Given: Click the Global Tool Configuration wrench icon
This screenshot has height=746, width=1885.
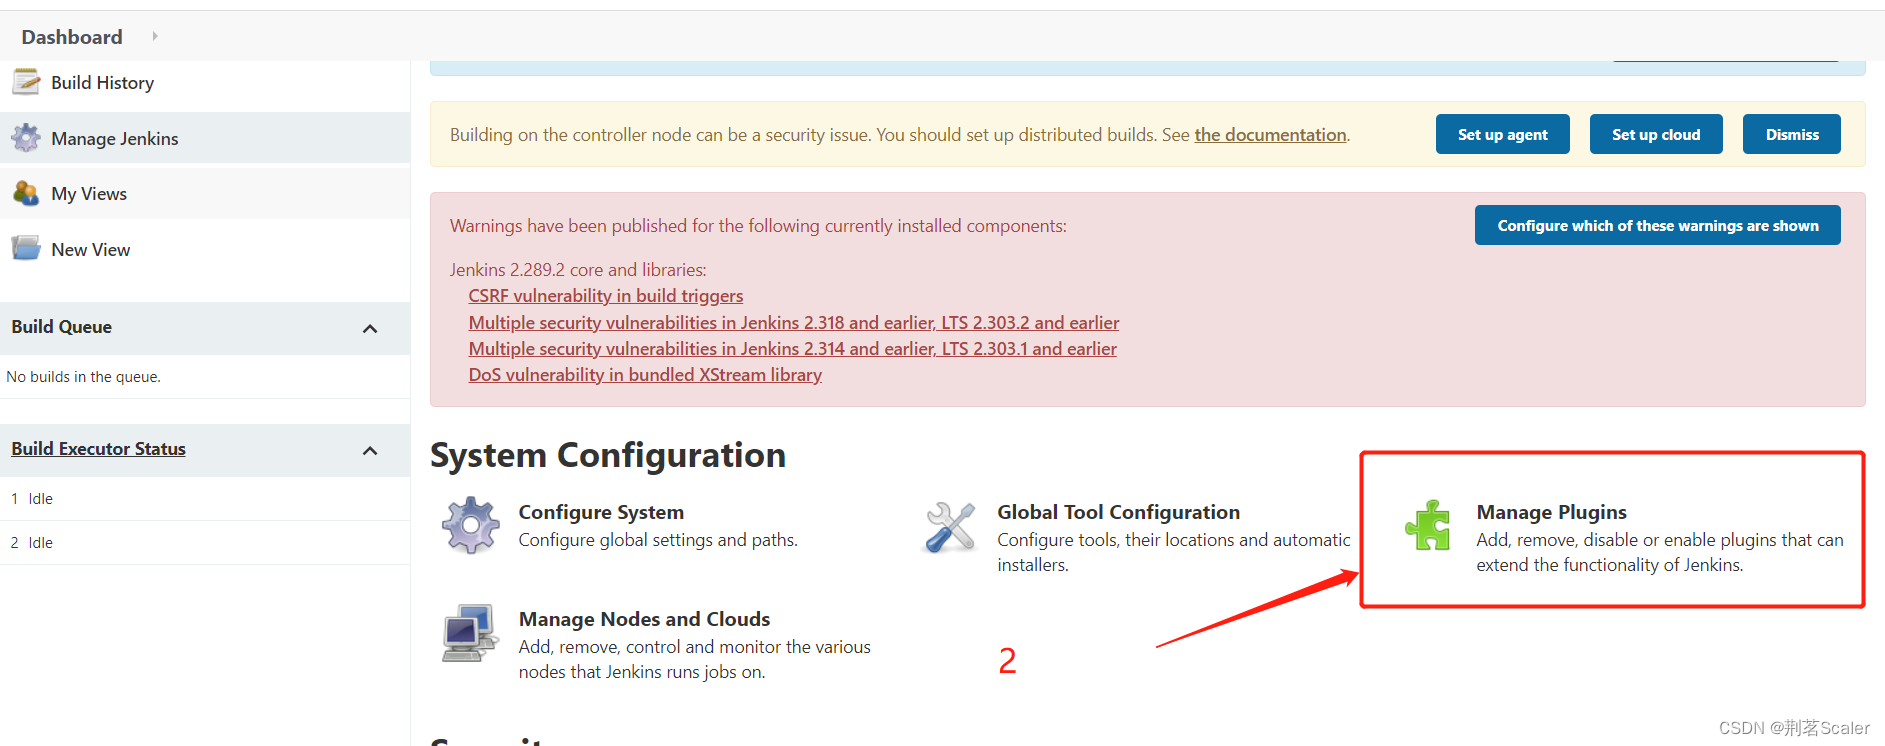Looking at the screenshot, I should coord(950,526).
